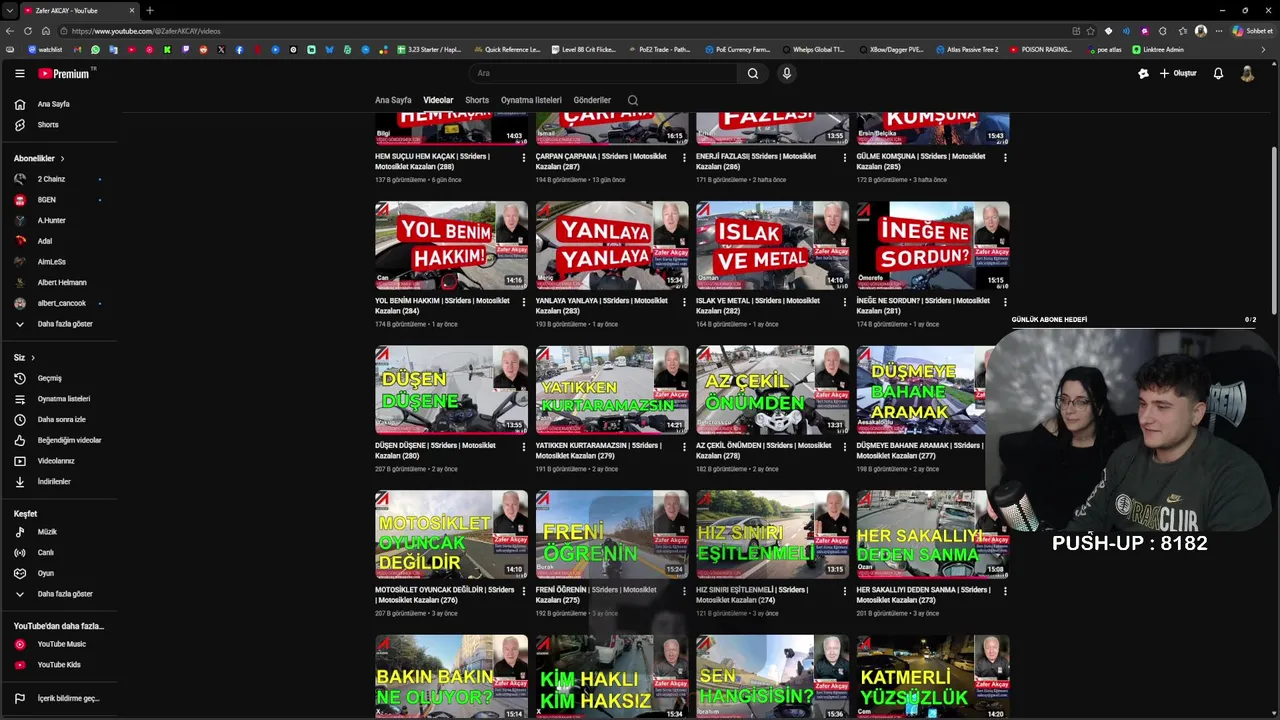Open YouTube Kids link in sidebar
This screenshot has height=720, width=1280.
pos(58,665)
